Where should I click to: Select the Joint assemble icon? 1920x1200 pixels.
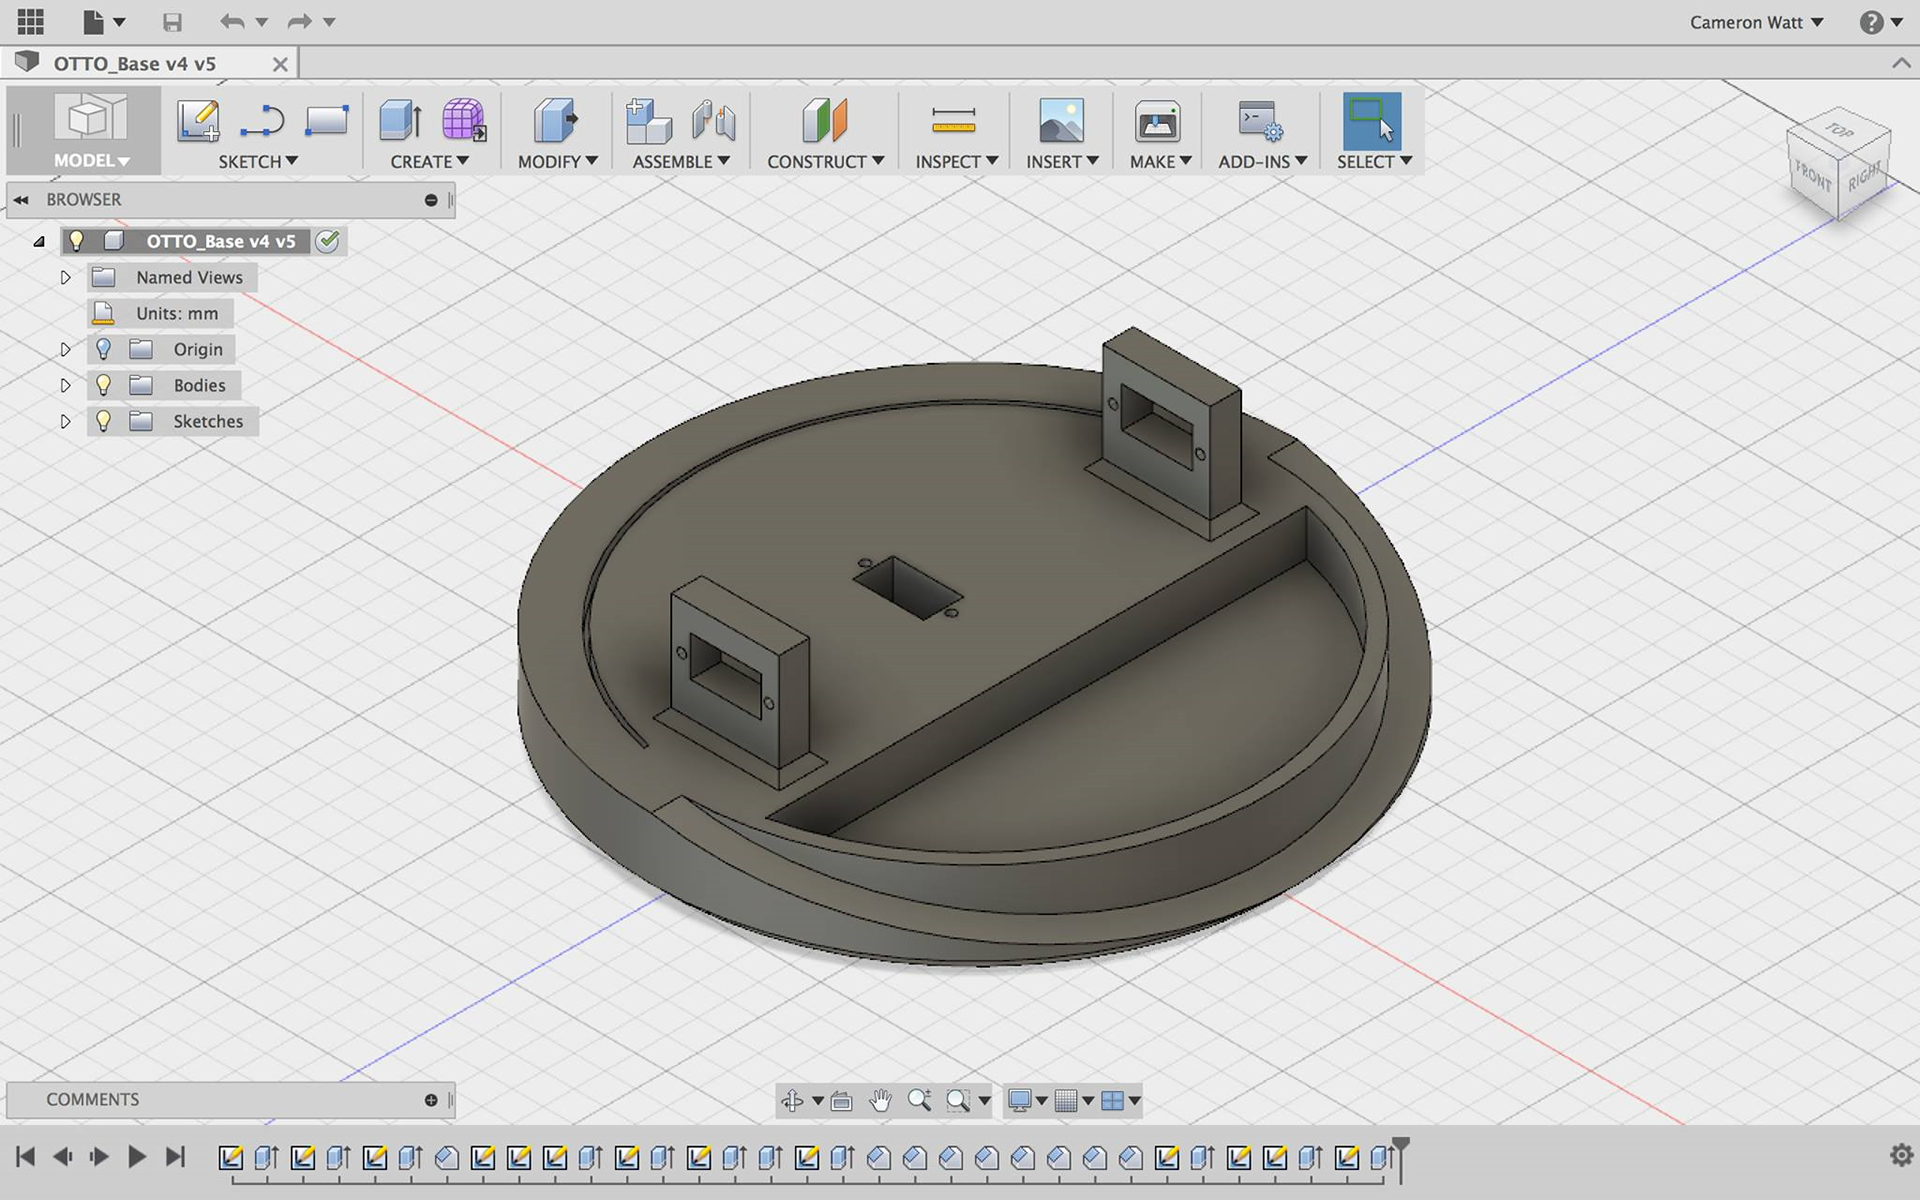point(713,121)
